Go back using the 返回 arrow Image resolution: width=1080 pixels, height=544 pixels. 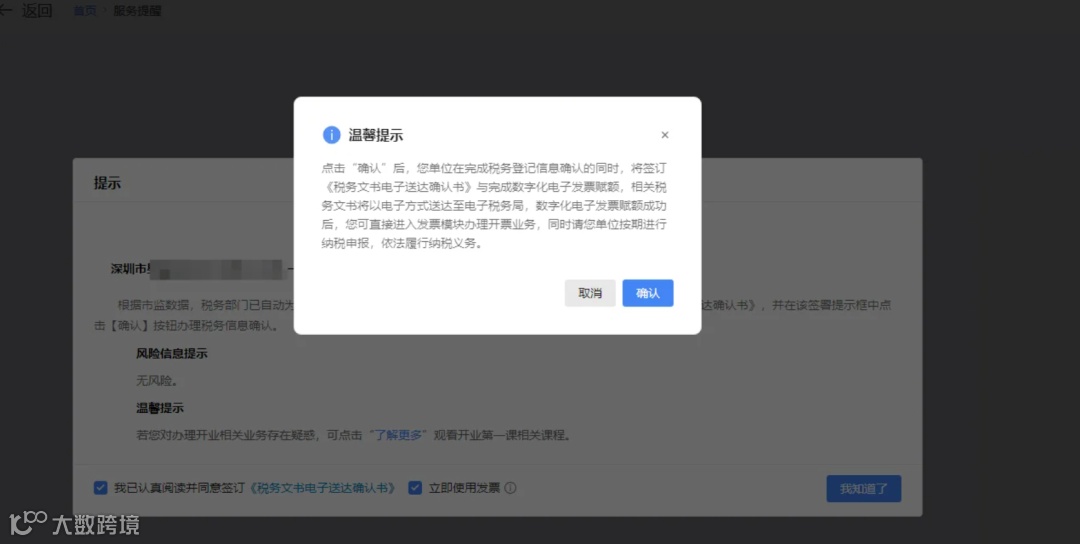click(28, 10)
